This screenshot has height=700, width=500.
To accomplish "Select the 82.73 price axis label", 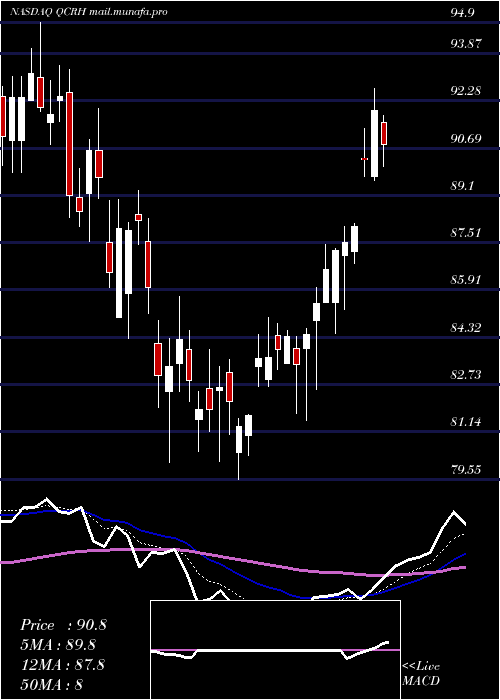I will (x=467, y=375).
